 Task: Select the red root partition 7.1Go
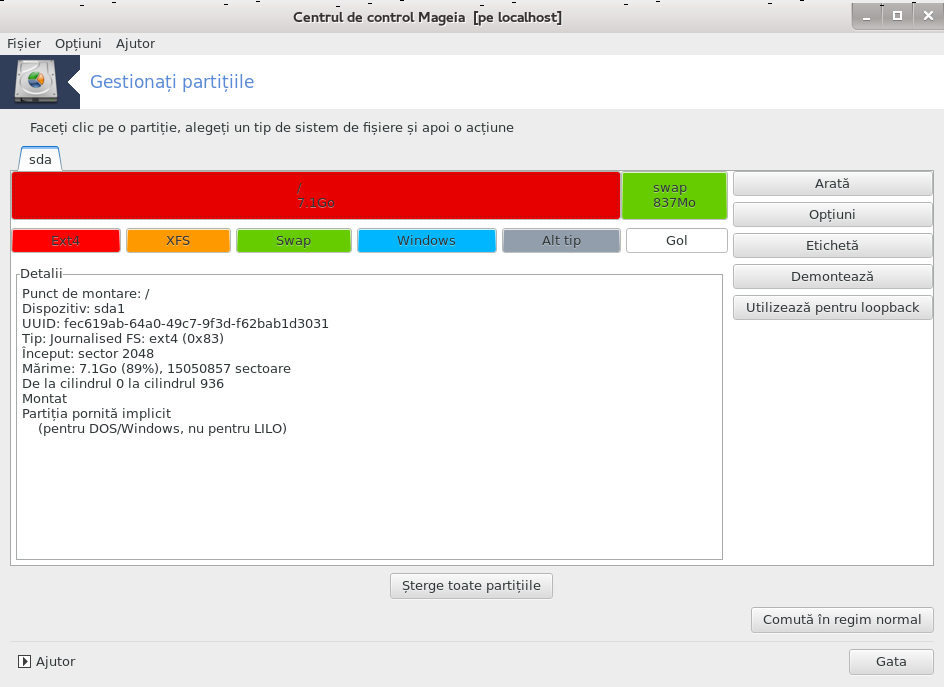tap(315, 196)
